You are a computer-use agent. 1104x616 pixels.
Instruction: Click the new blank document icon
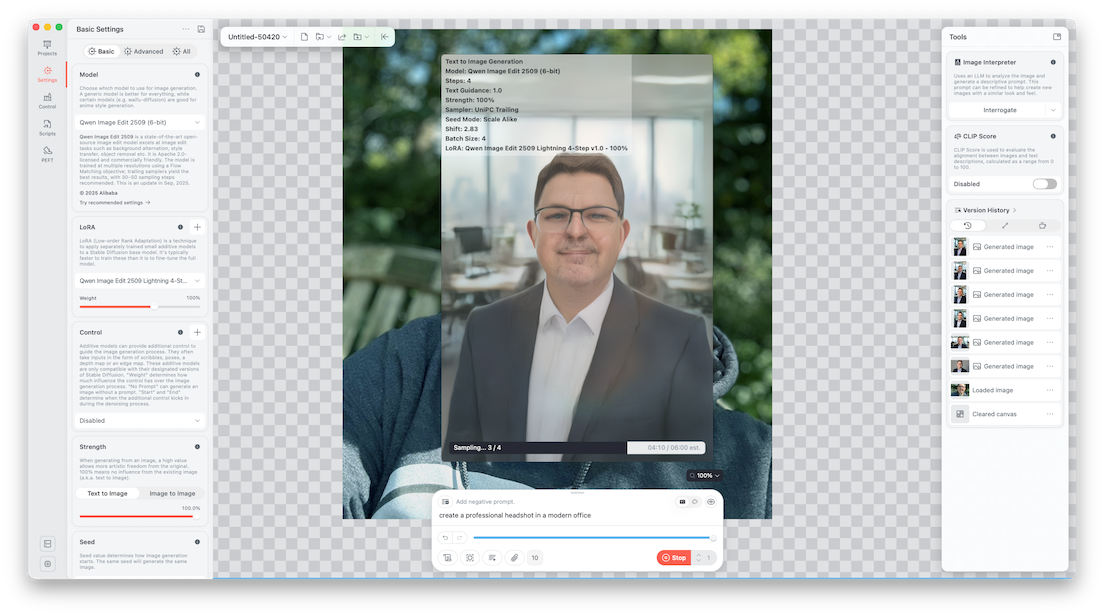(x=304, y=37)
